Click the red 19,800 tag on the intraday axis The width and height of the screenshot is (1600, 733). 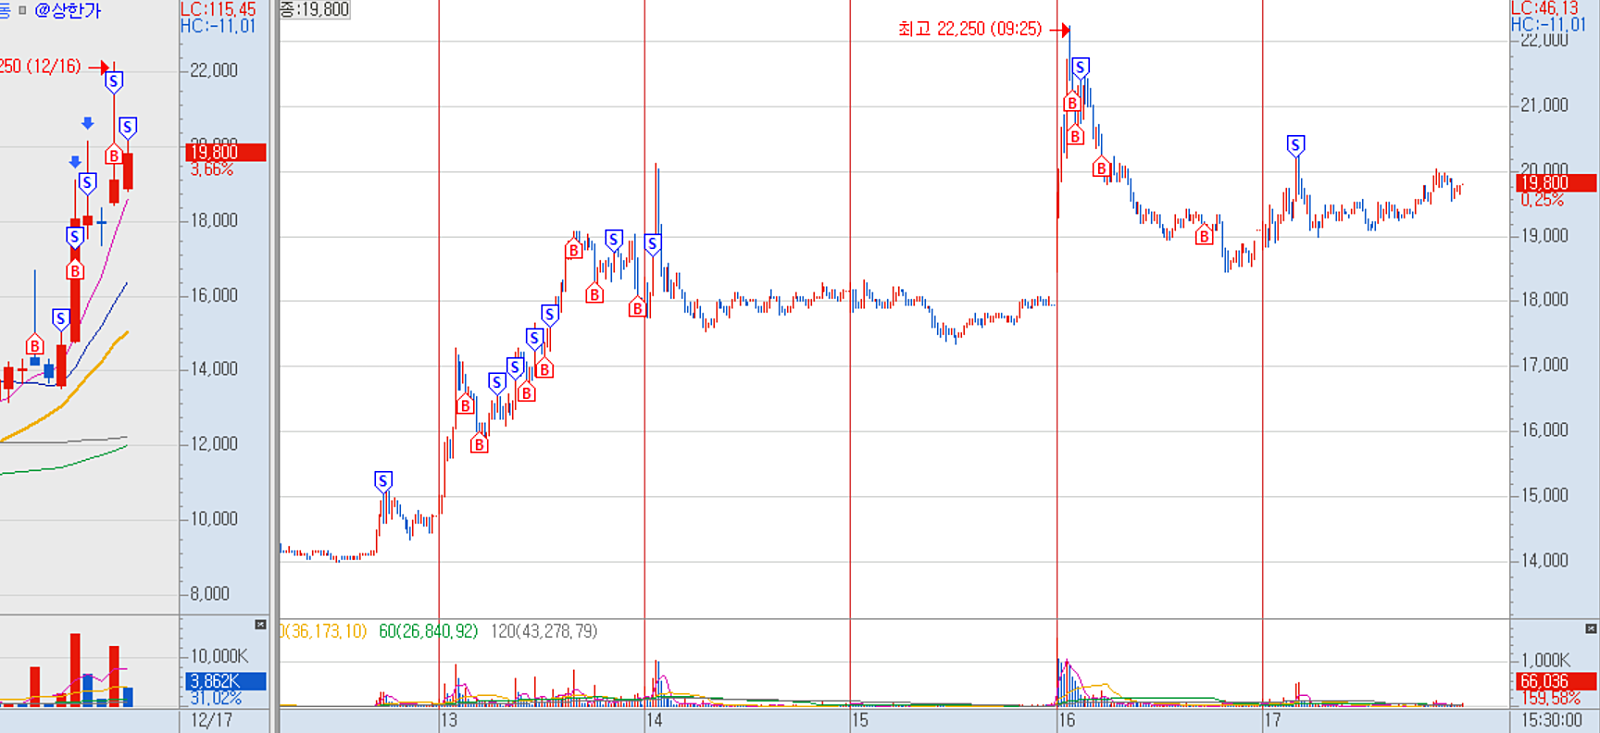click(x=1556, y=183)
